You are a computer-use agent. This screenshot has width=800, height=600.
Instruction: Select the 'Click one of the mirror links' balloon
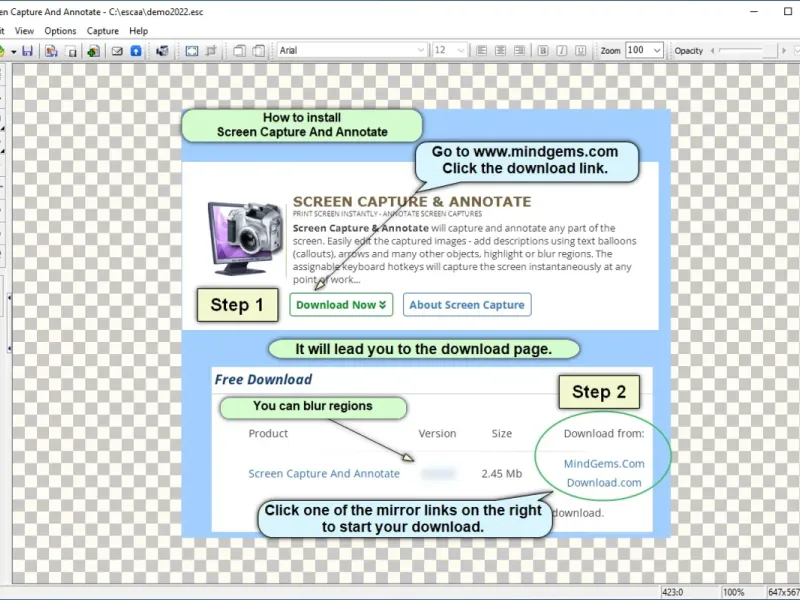(x=404, y=518)
